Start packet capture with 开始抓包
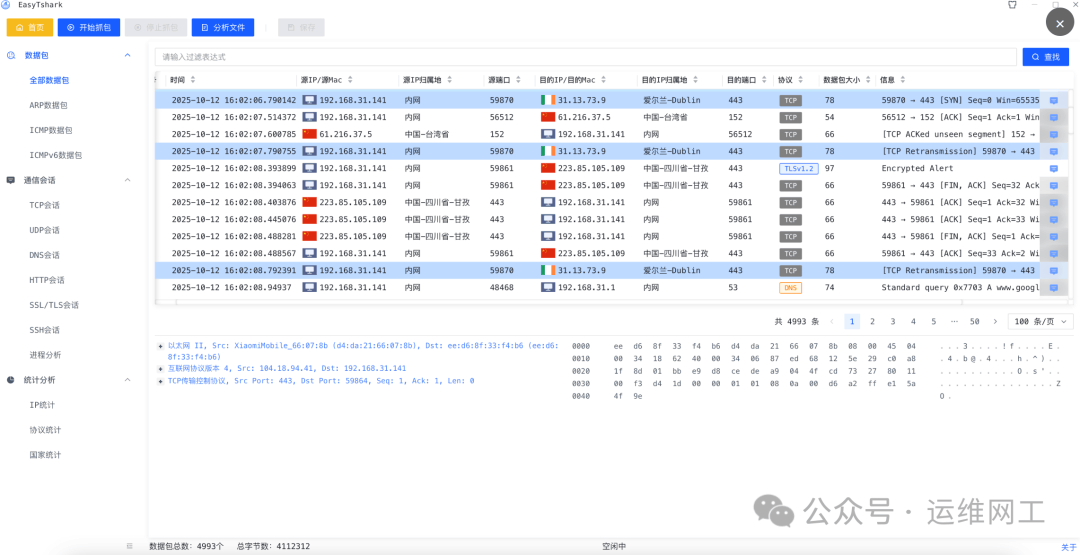The height and width of the screenshot is (555, 1080). 88,28
